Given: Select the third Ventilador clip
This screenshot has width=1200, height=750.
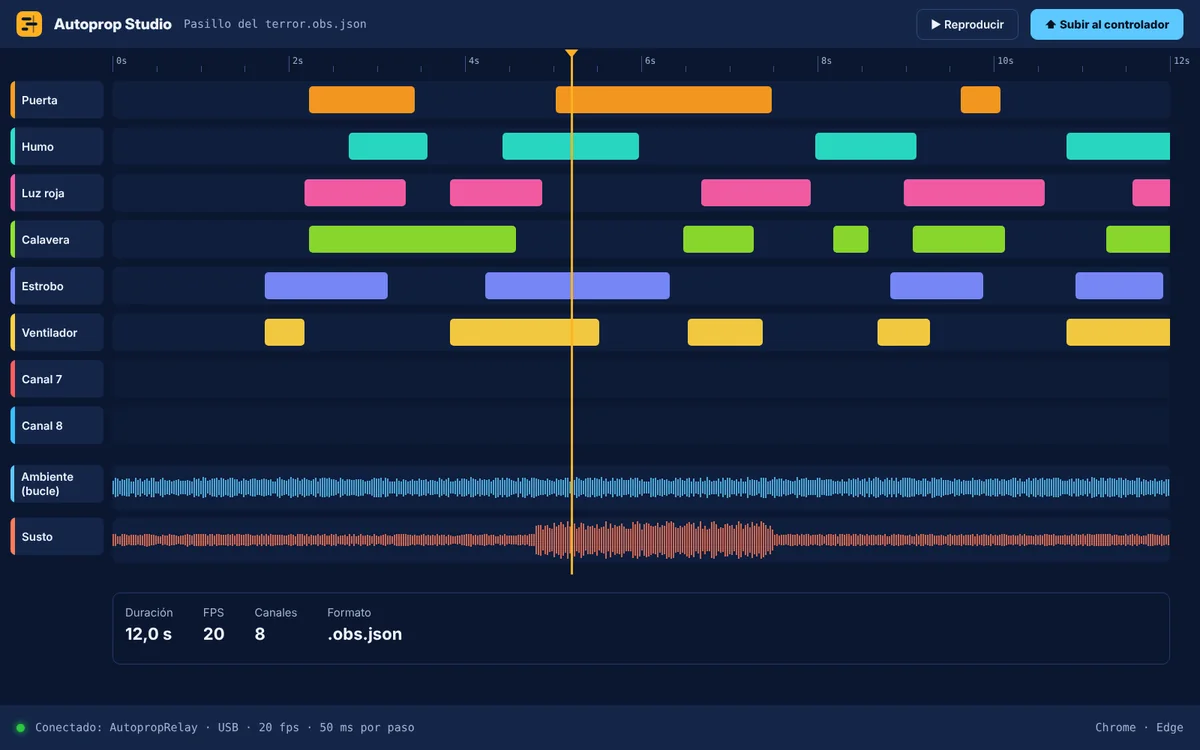Looking at the screenshot, I should pyautogui.click(x=725, y=332).
